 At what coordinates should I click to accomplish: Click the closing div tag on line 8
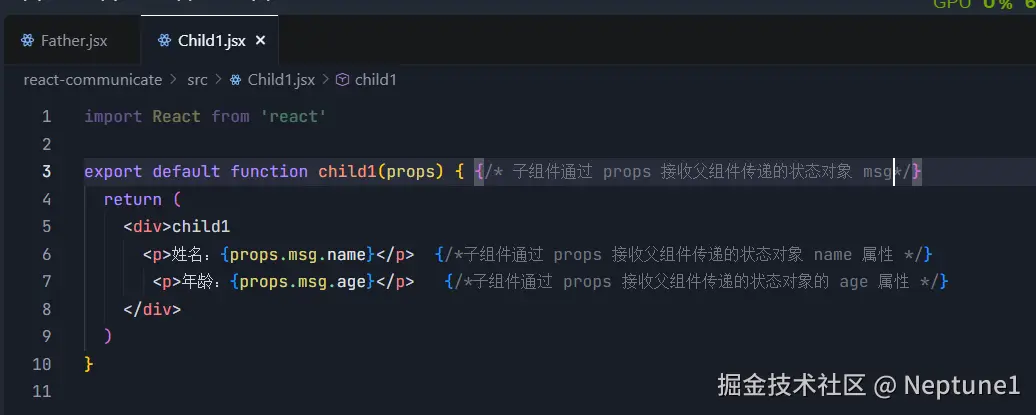point(152,309)
